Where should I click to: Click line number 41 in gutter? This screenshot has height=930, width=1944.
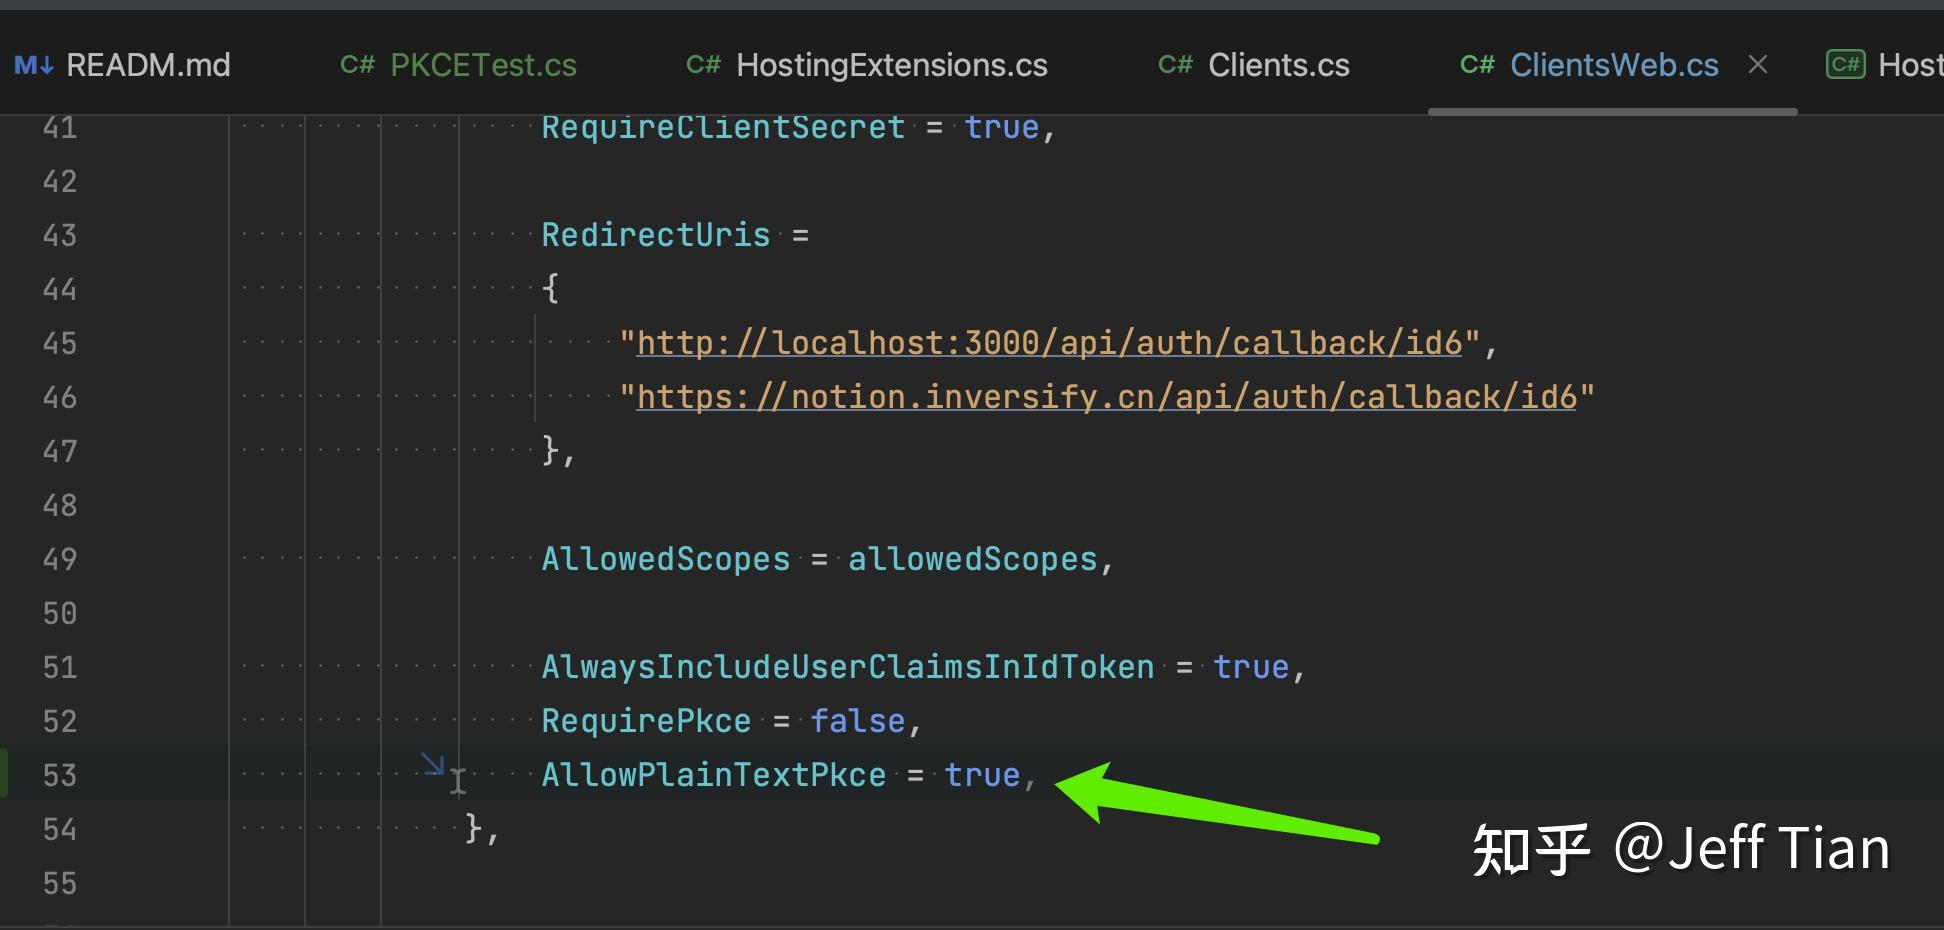[x=60, y=128]
